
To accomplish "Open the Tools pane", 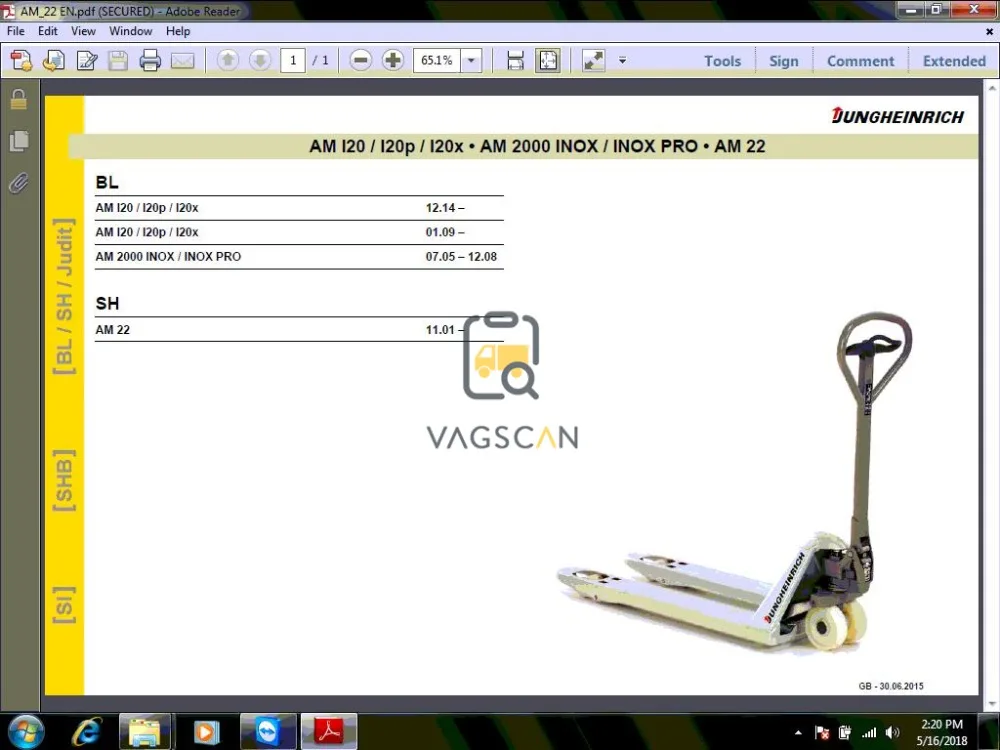I will pyautogui.click(x=722, y=61).
